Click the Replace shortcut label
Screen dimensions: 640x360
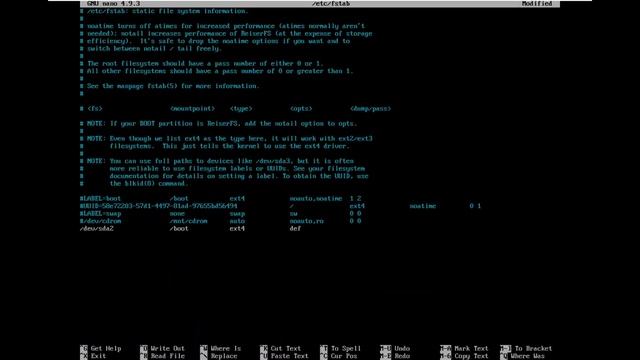tap(224, 356)
